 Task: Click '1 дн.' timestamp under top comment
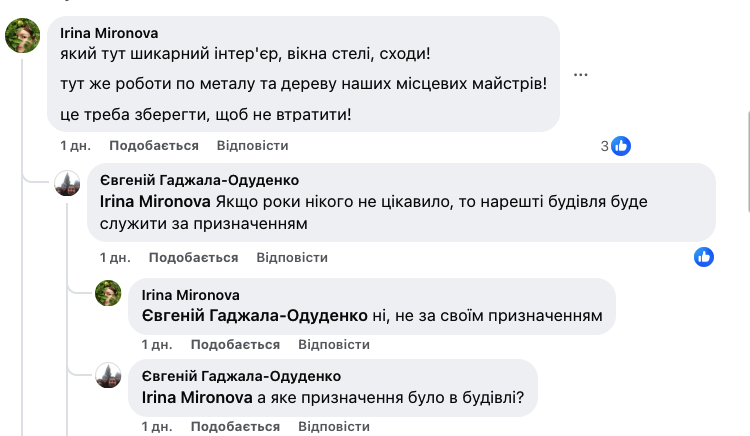(75, 146)
